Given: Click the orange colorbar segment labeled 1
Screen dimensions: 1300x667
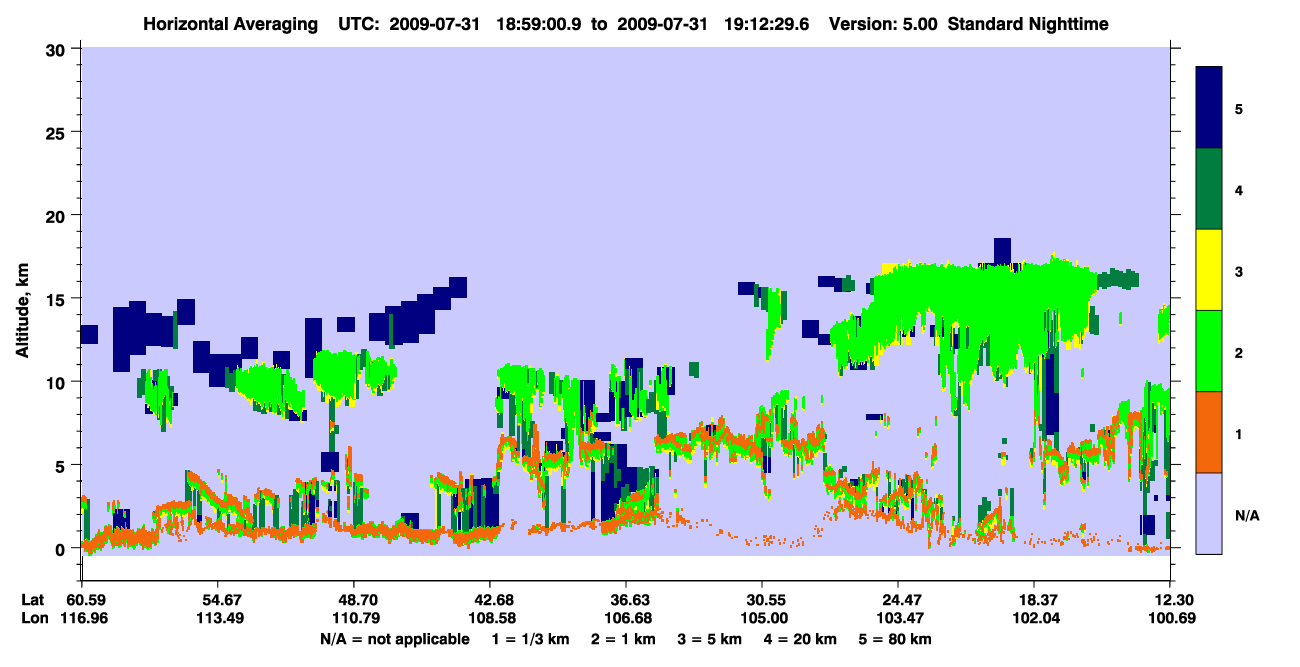Looking at the screenshot, I should [1209, 432].
